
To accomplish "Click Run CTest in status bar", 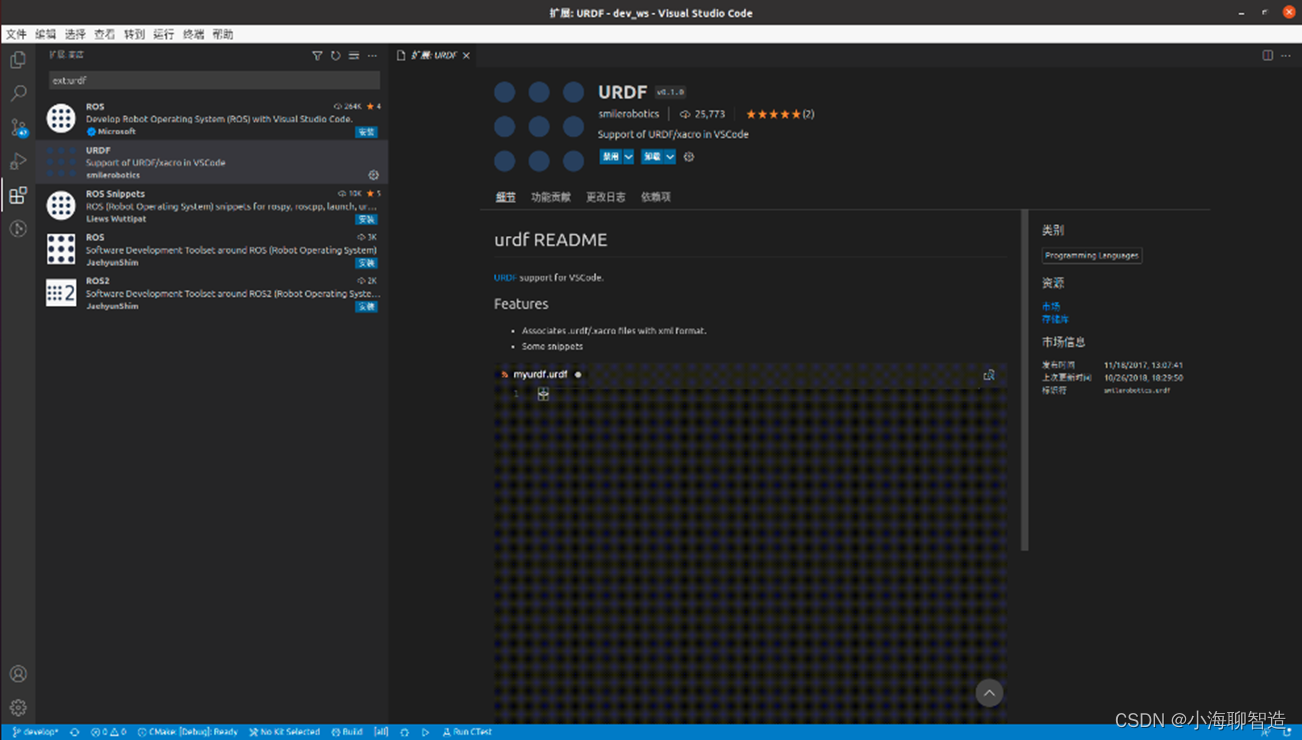I will [467, 732].
